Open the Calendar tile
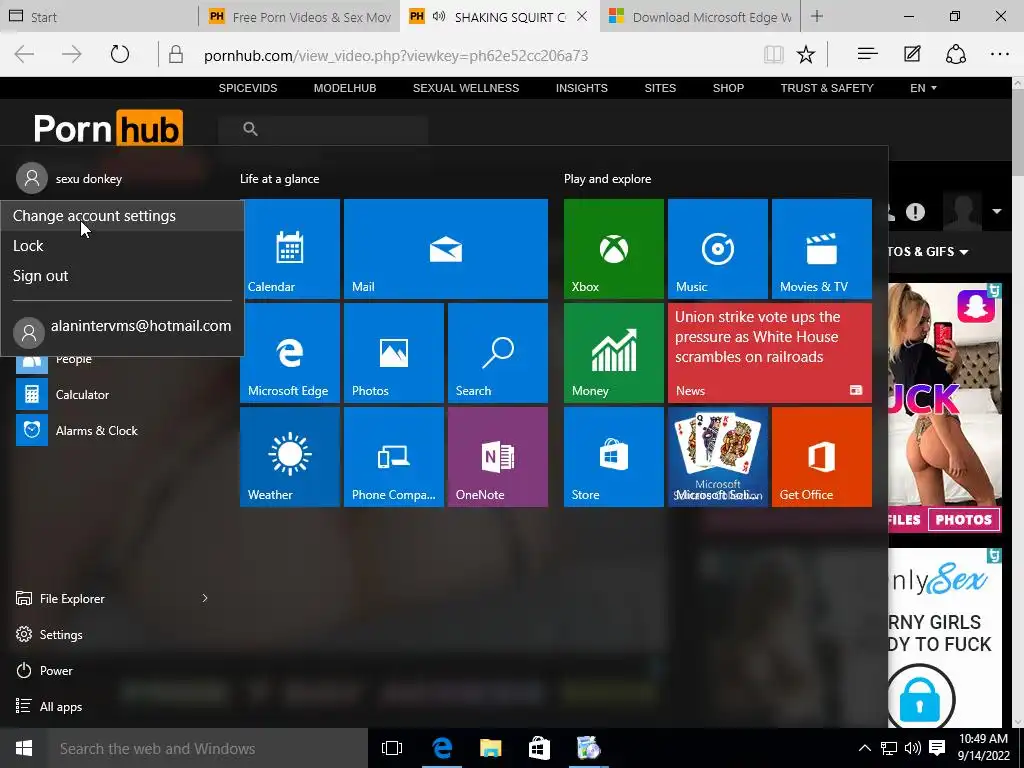The image size is (1024, 768). coord(290,249)
